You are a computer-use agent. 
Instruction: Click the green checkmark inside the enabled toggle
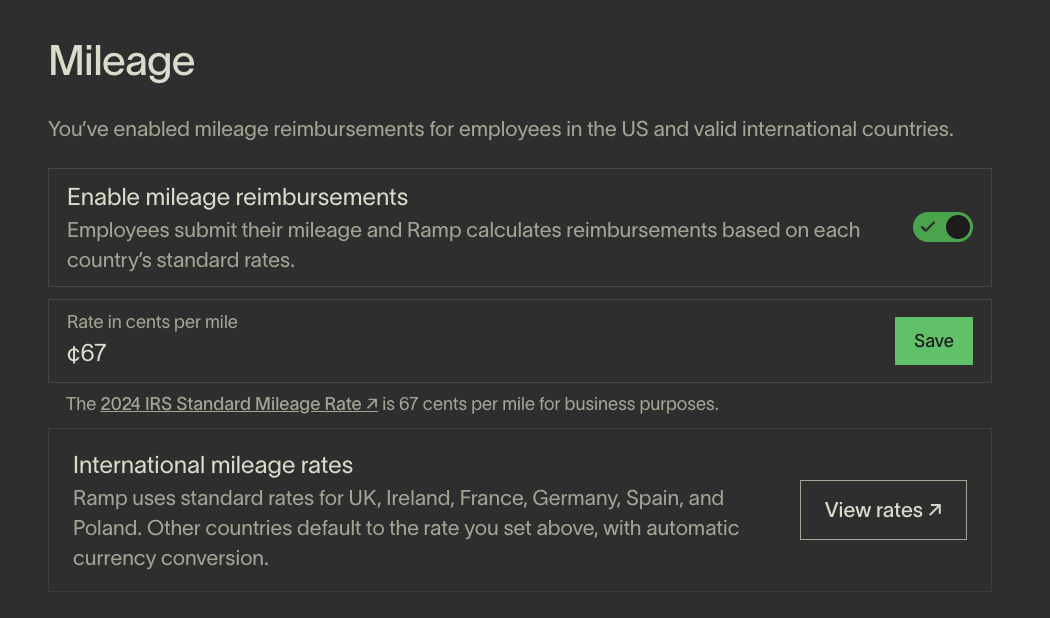point(926,227)
